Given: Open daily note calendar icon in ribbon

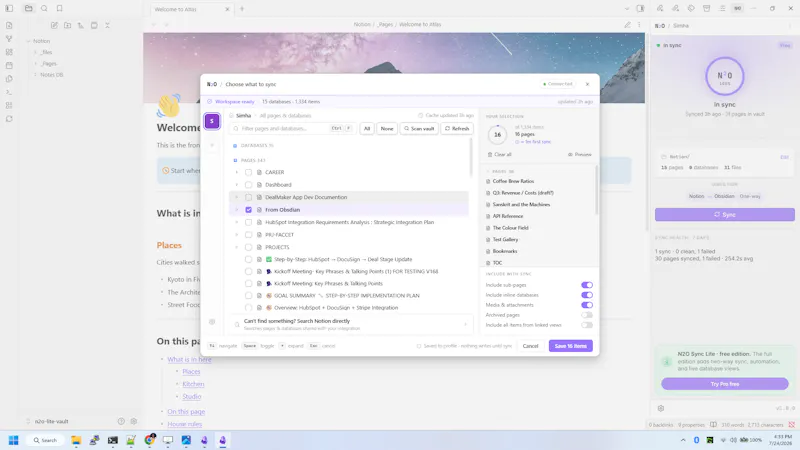Looking at the screenshot, I should pos(9,65).
